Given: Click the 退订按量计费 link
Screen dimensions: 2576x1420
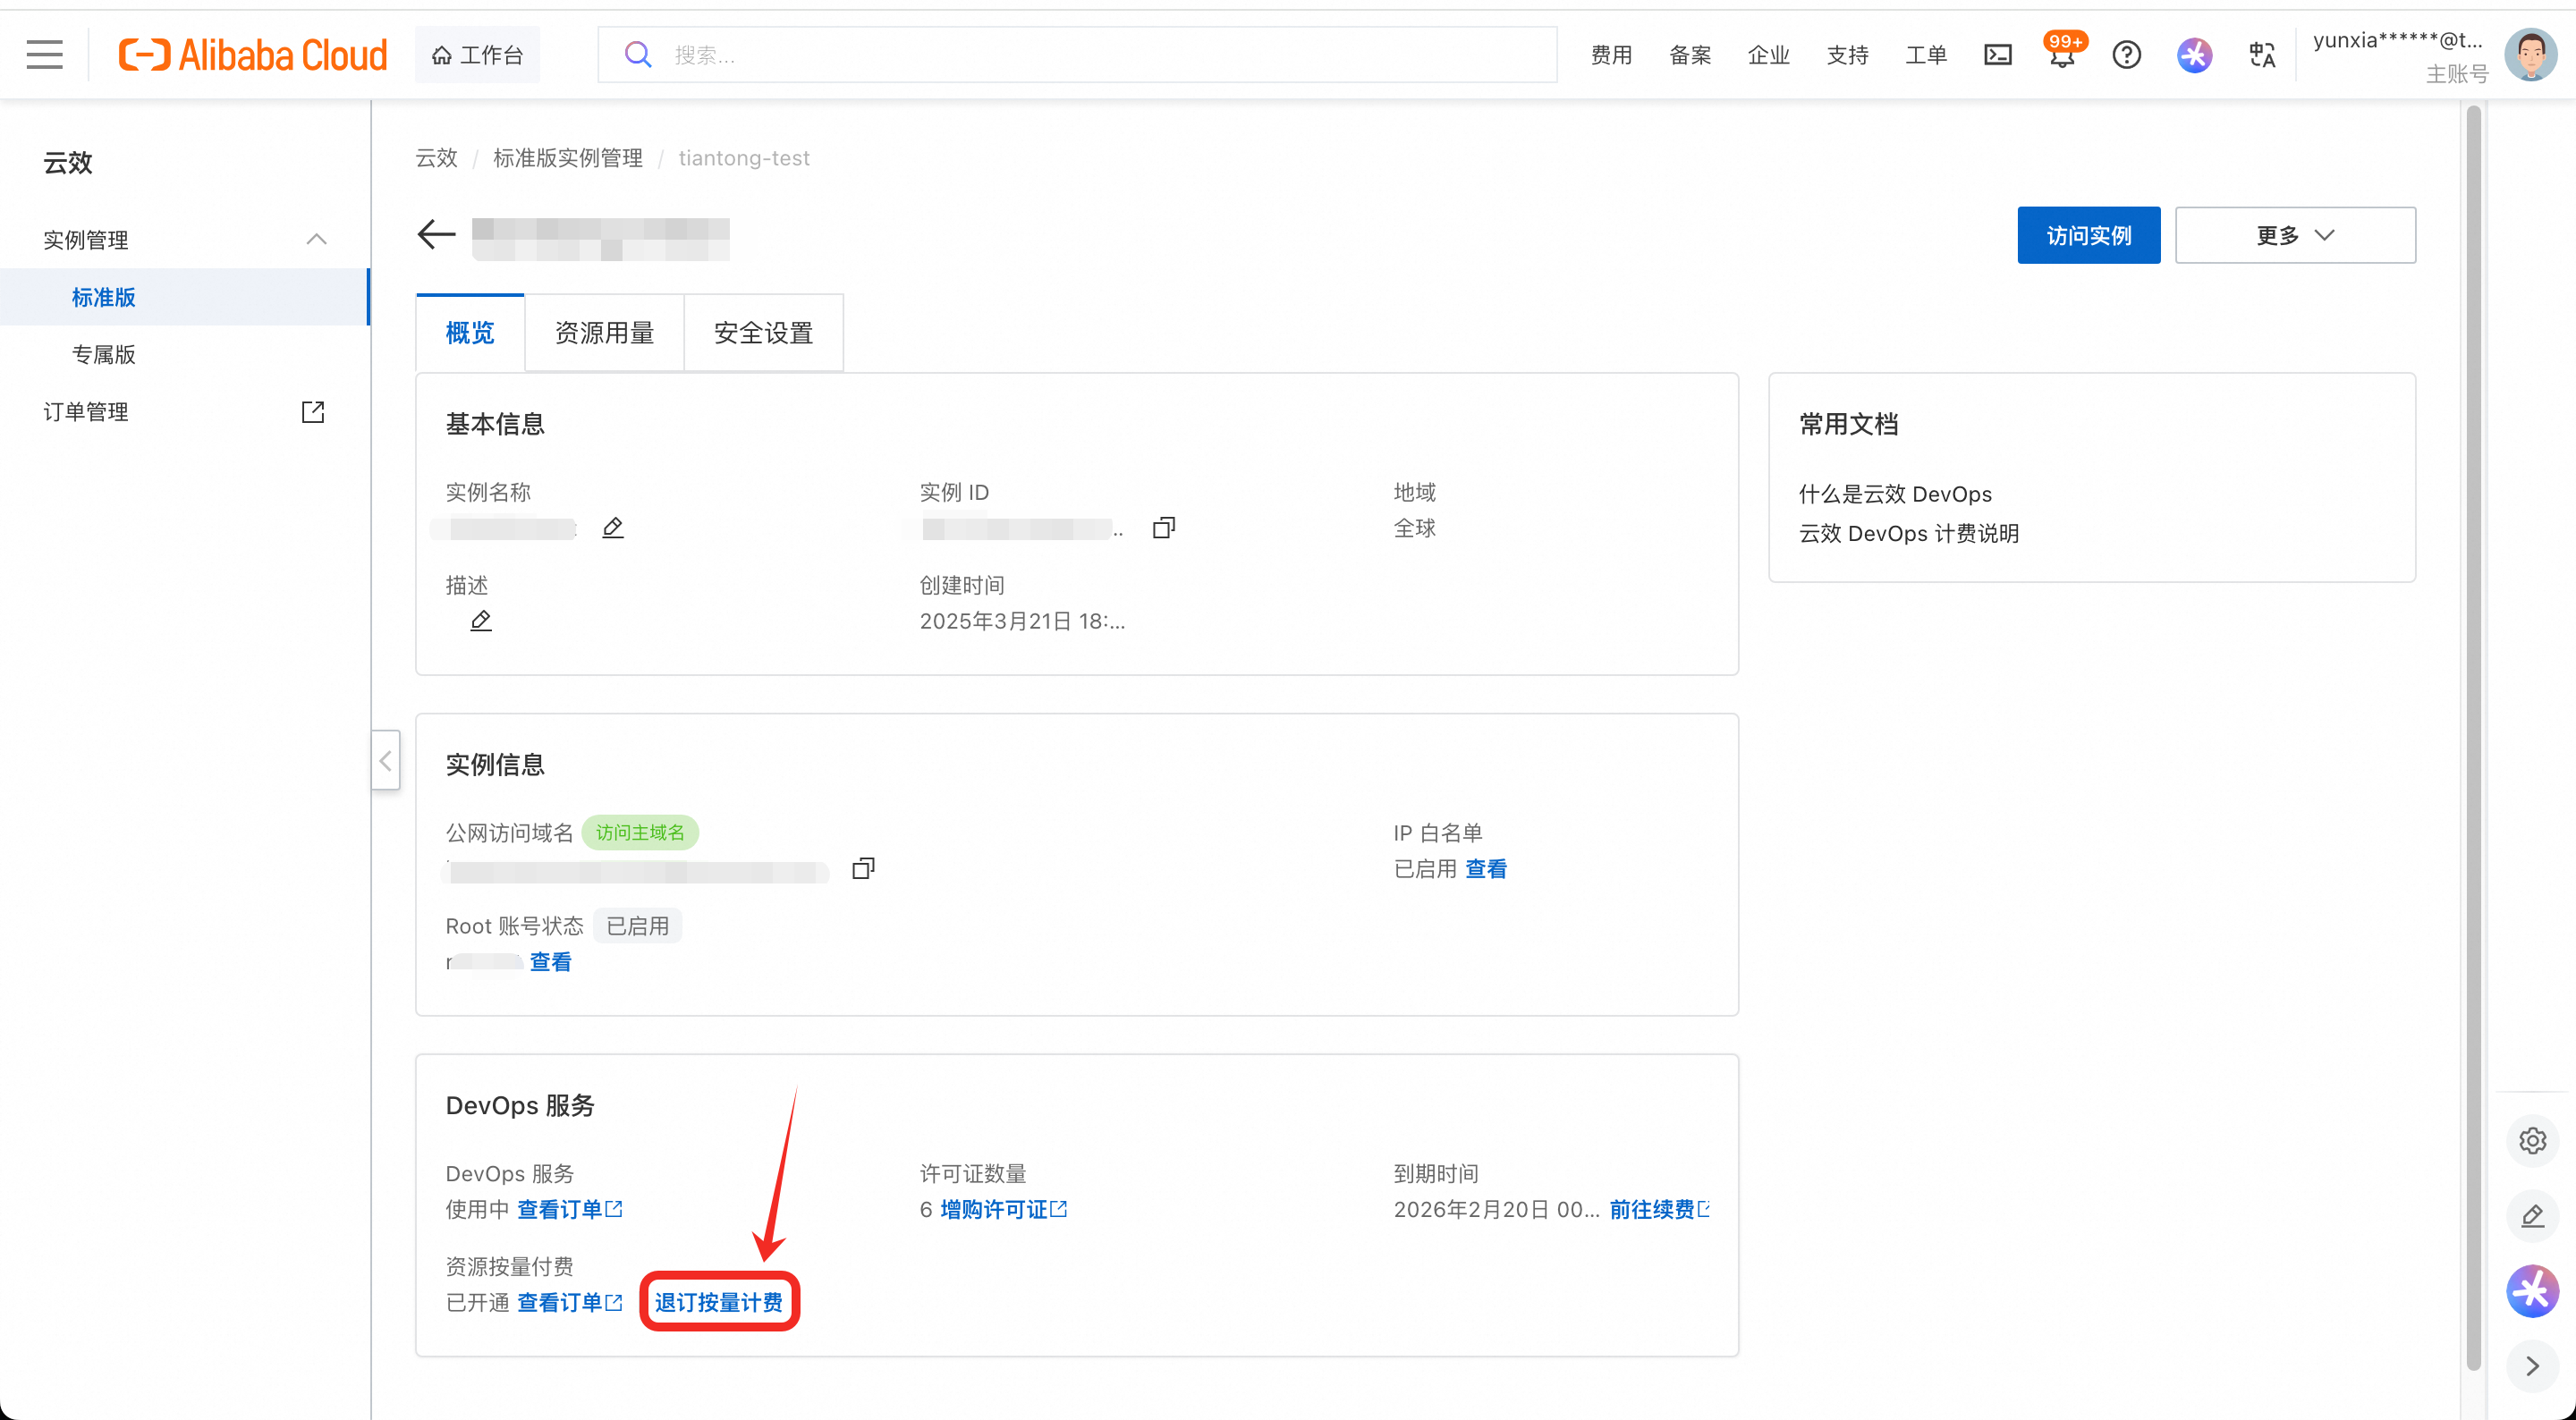Looking at the screenshot, I should pyautogui.click(x=719, y=1302).
